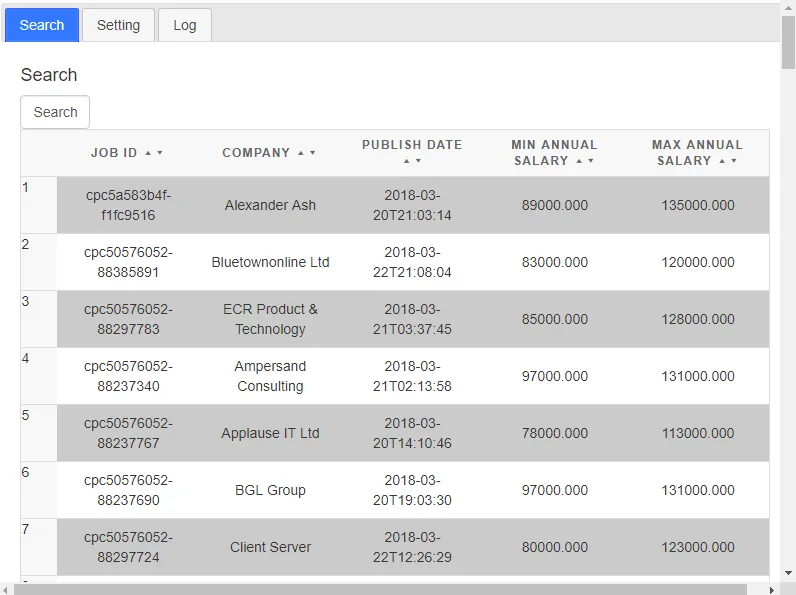Image resolution: width=796 pixels, height=595 pixels.
Task: Click JOB ID column header
Action: pyautogui.click(x=128, y=153)
